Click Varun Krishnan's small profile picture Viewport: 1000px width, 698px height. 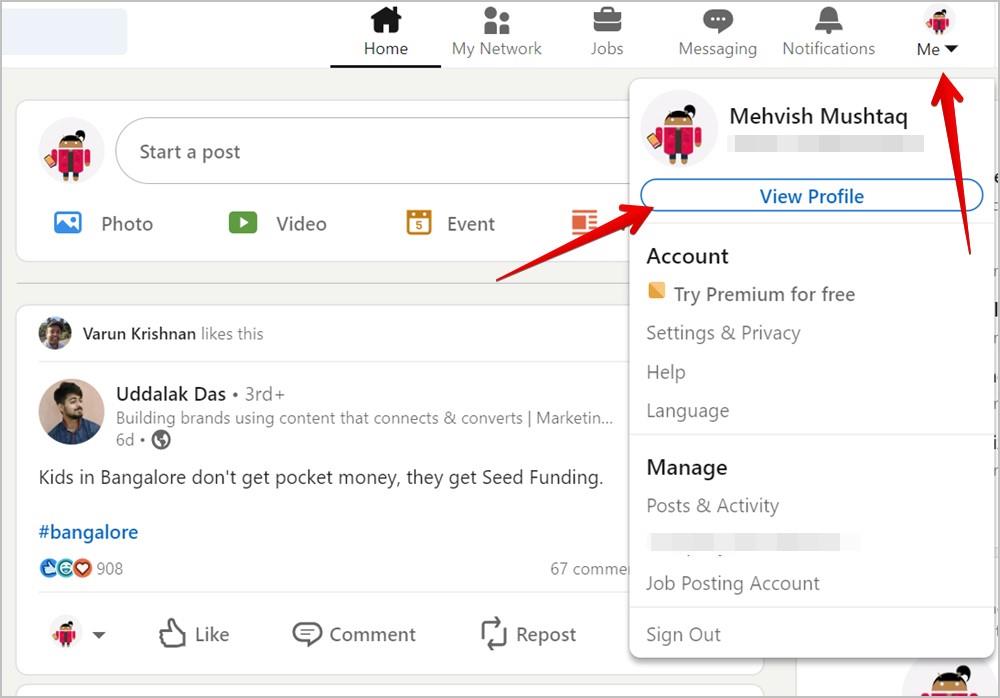coord(55,333)
